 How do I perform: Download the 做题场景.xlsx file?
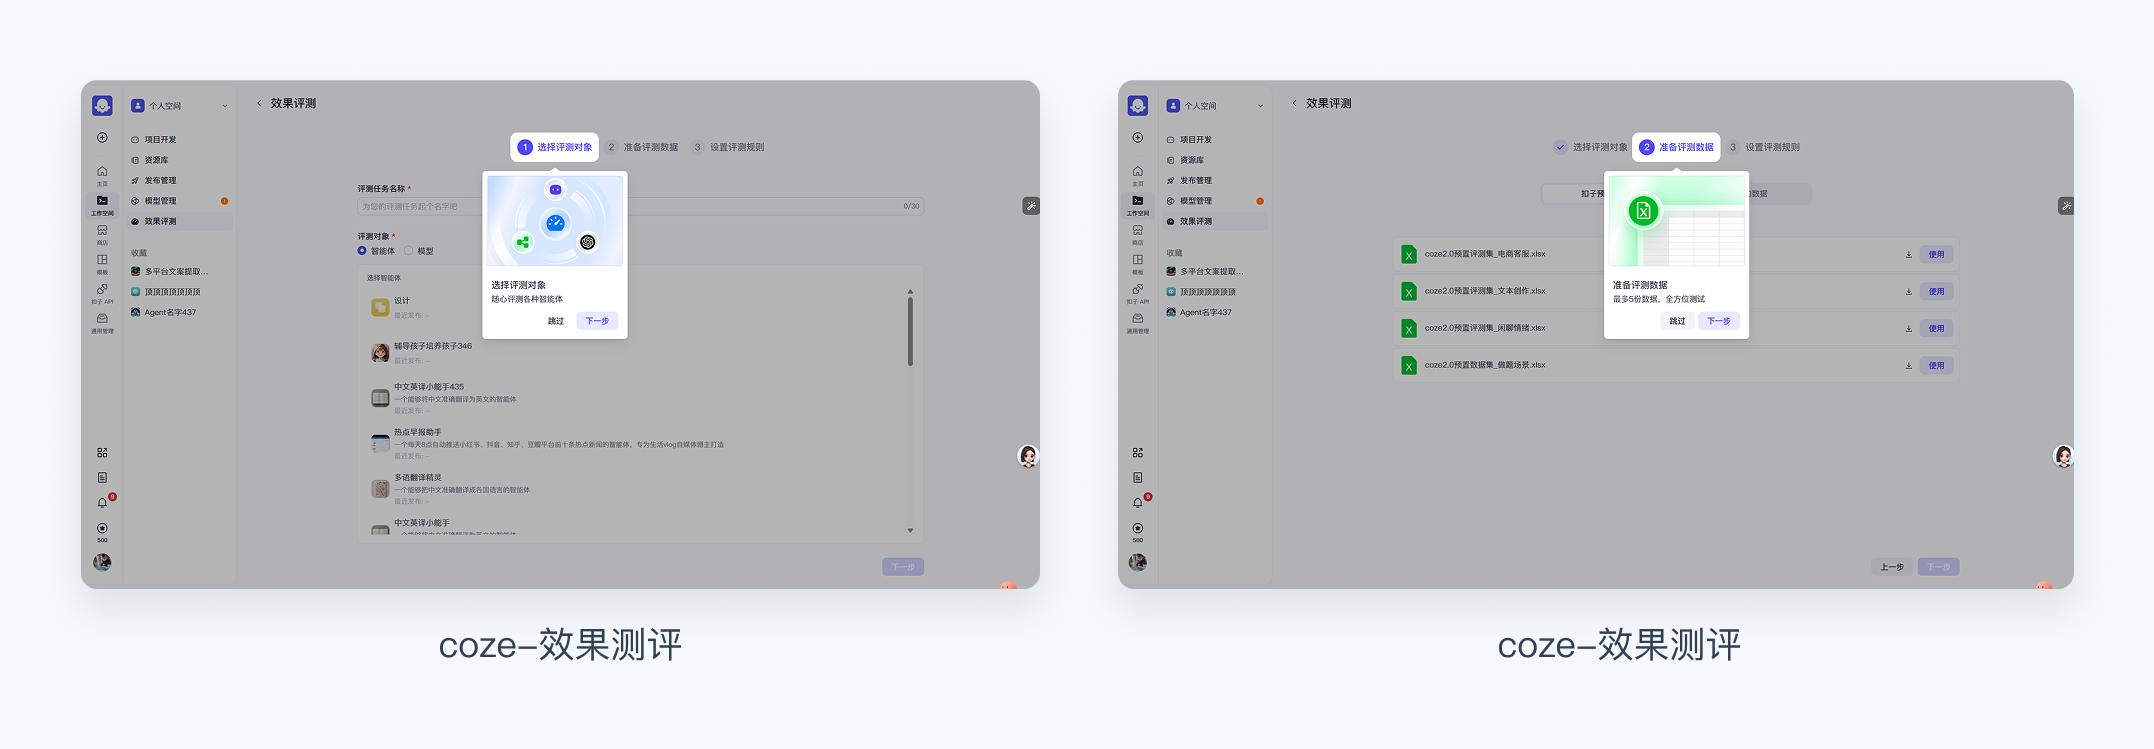(x=1909, y=366)
